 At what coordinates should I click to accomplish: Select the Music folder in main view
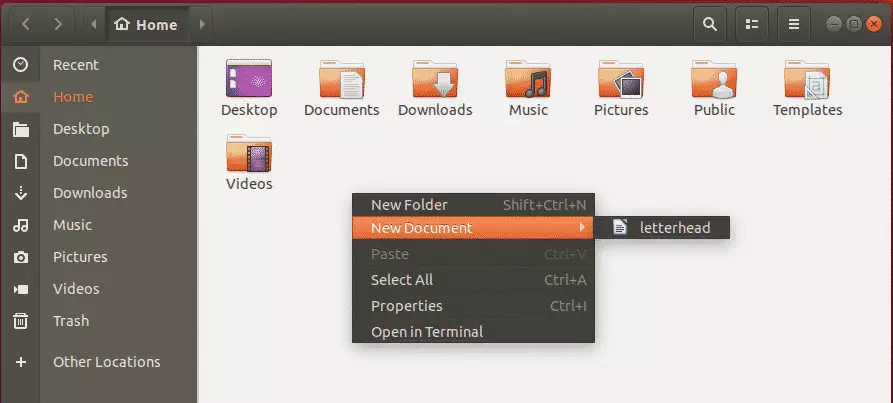(x=528, y=88)
